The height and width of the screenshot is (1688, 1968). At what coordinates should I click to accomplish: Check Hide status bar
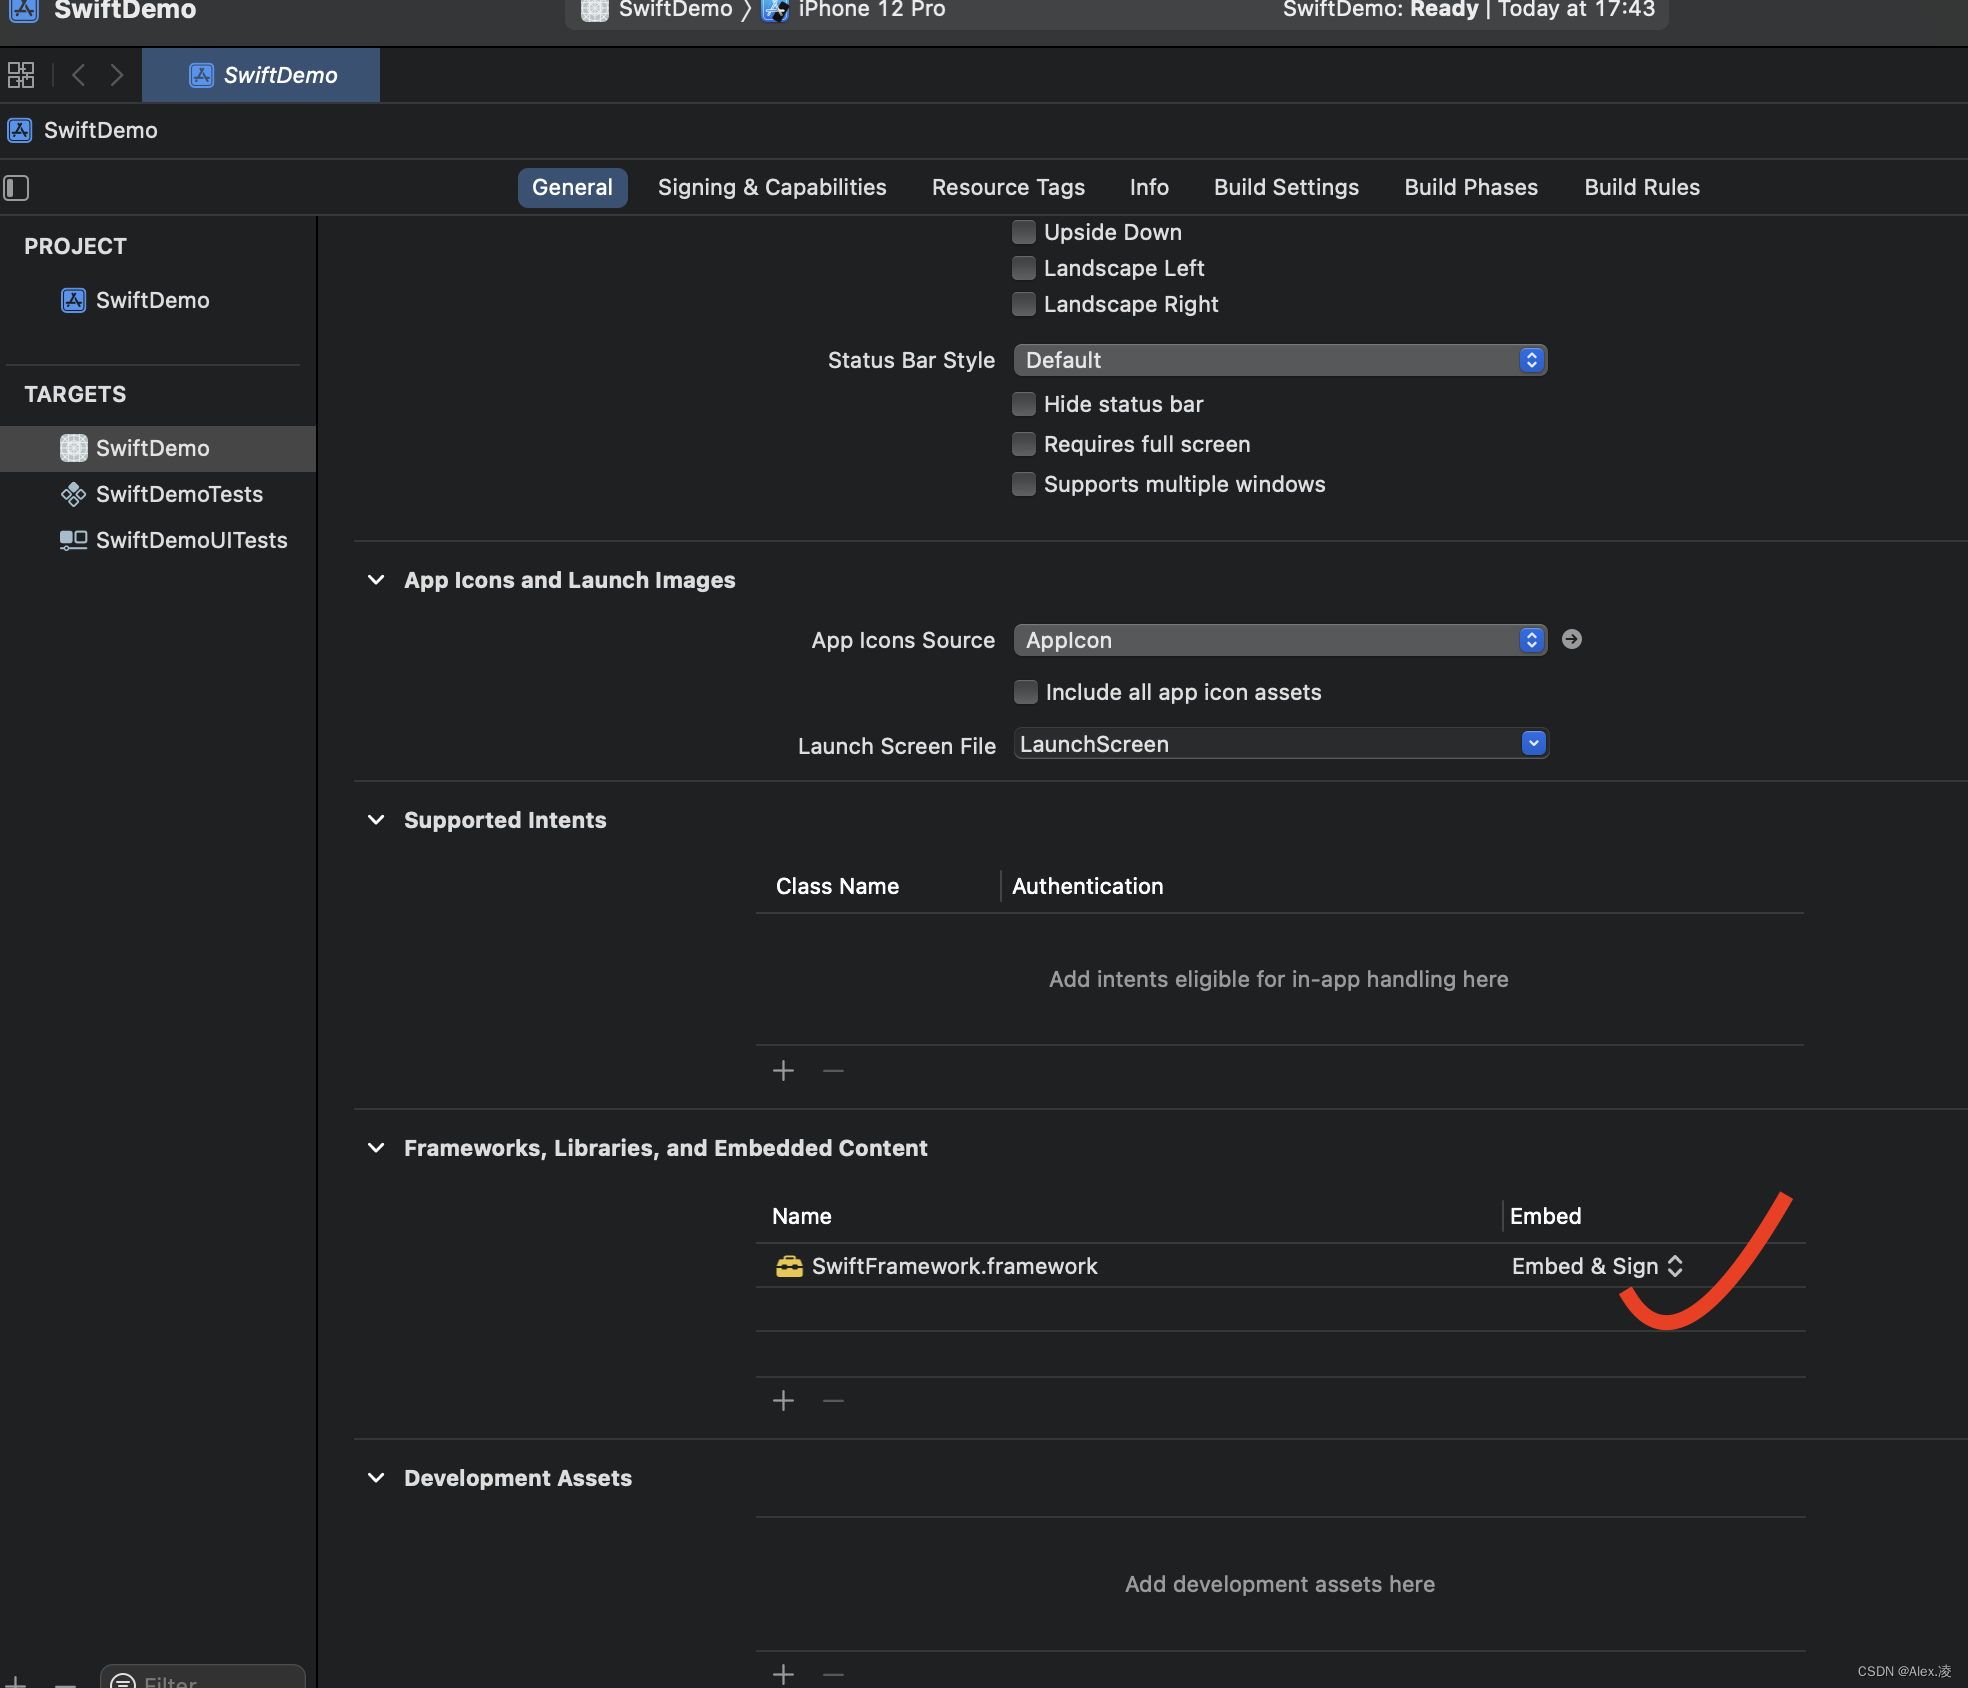(x=1024, y=404)
